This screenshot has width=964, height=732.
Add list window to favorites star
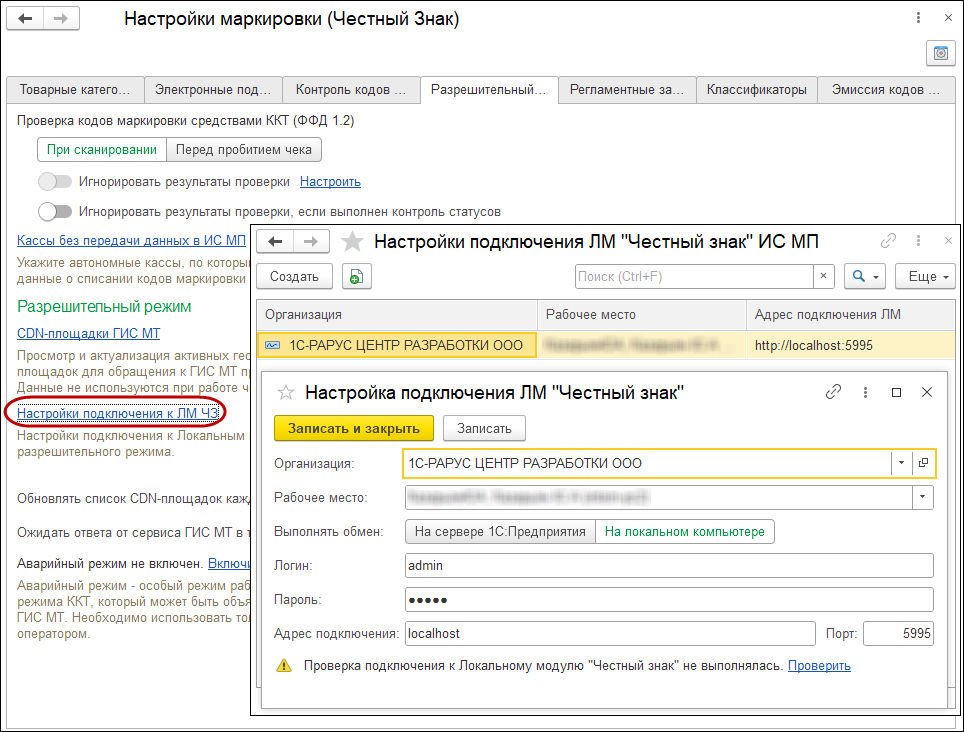pos(352,242)
